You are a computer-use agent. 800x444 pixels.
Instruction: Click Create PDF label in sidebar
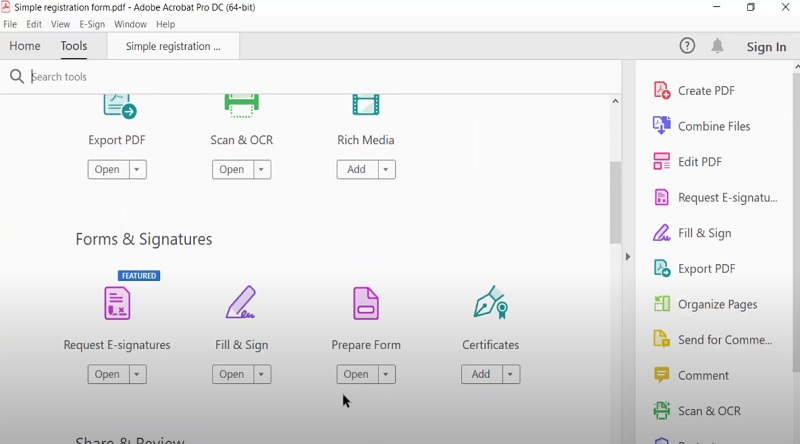tap(706, 91)
